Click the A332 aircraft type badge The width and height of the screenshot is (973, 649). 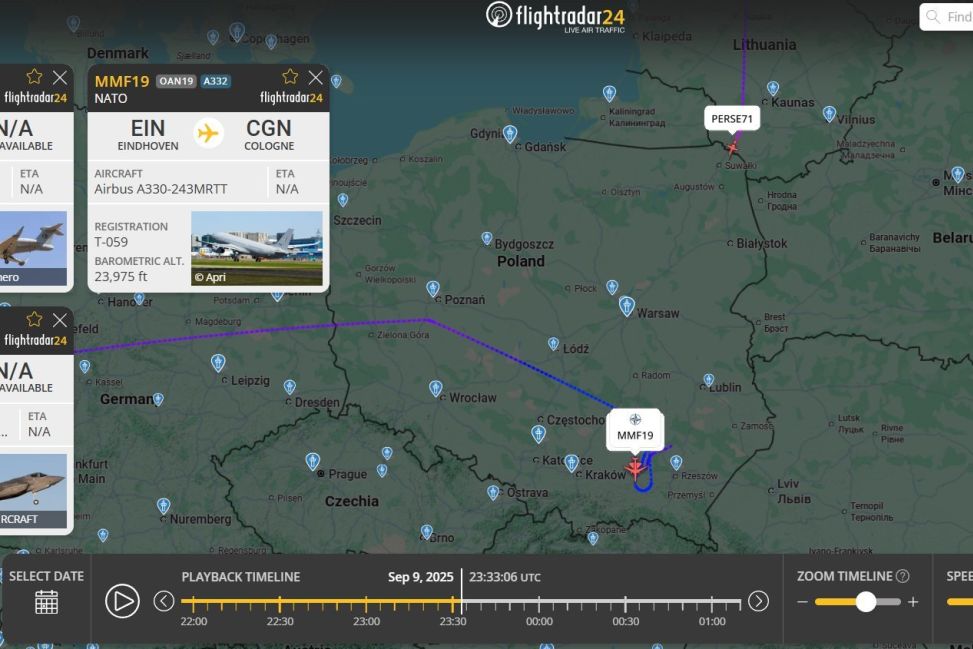pyautogui.click(x=215, y=81)
